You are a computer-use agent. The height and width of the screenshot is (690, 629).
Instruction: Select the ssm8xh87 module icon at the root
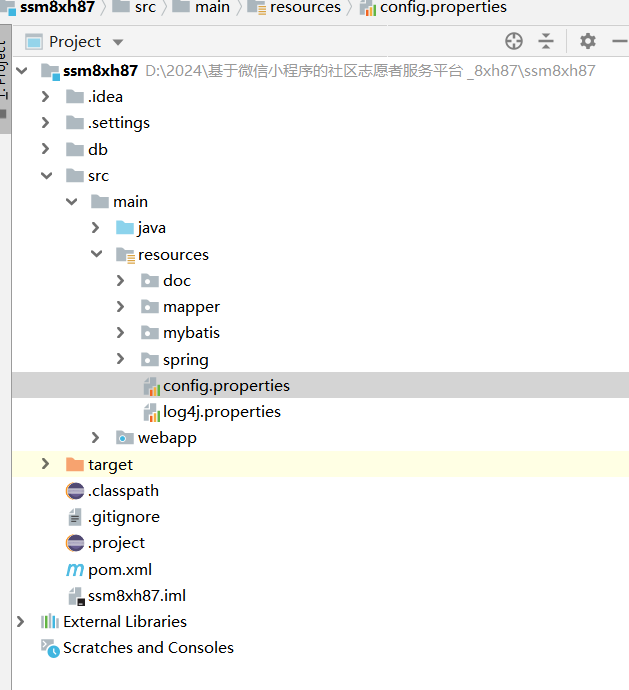50,71
